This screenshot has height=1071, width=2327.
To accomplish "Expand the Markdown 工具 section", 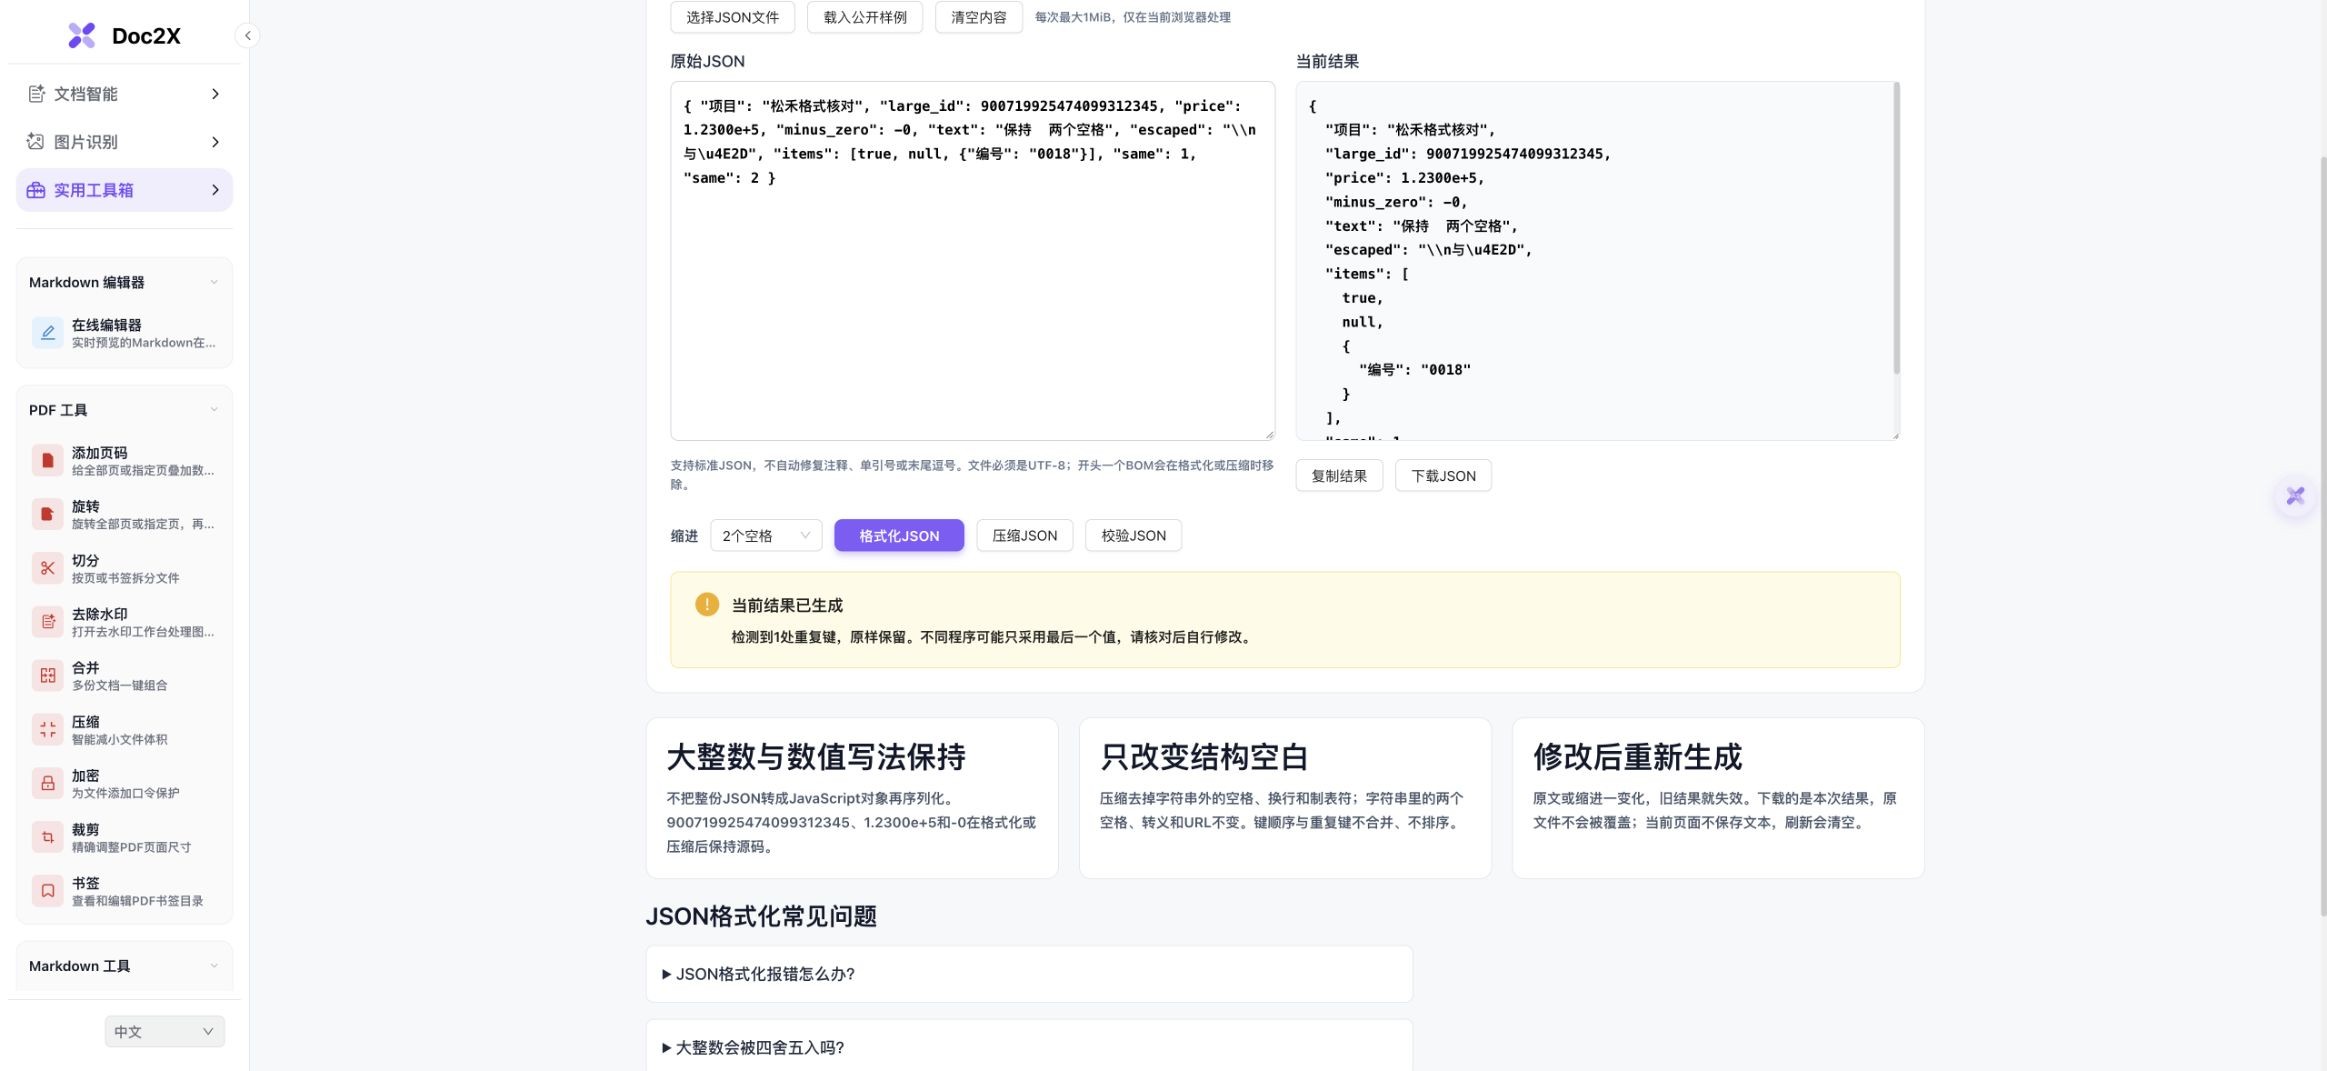I will (213, 966).
